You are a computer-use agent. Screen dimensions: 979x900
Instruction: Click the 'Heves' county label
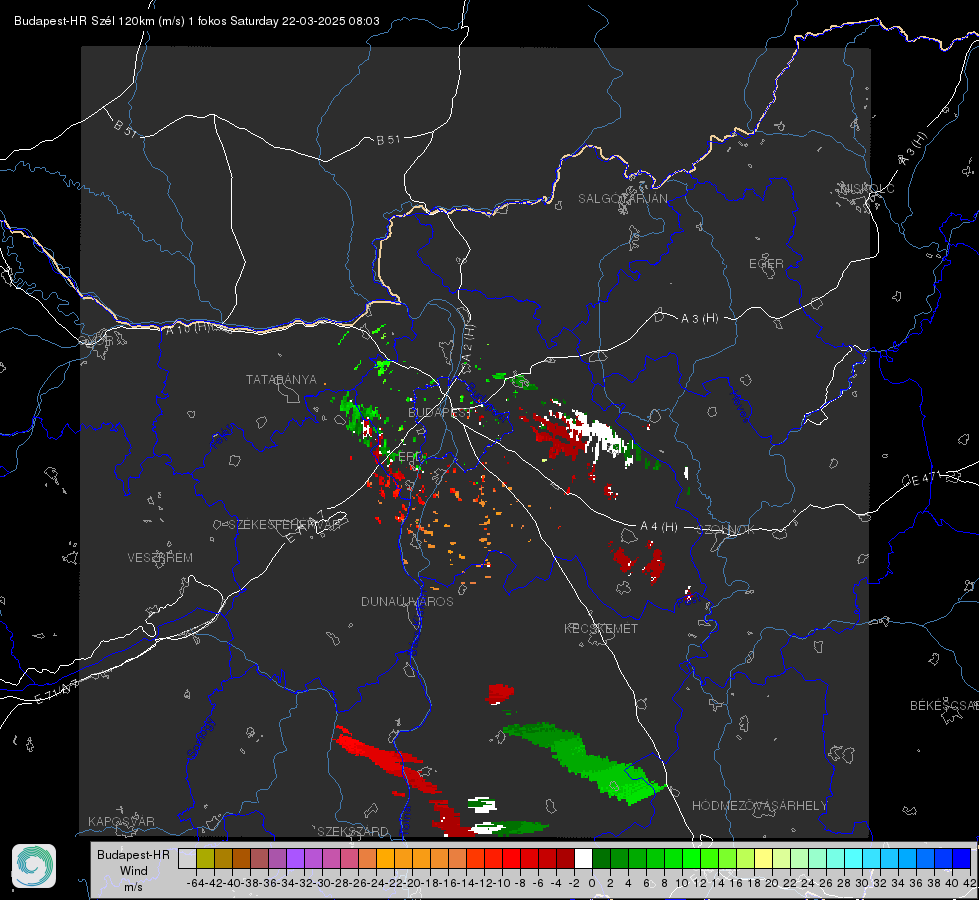click(739, 405)
